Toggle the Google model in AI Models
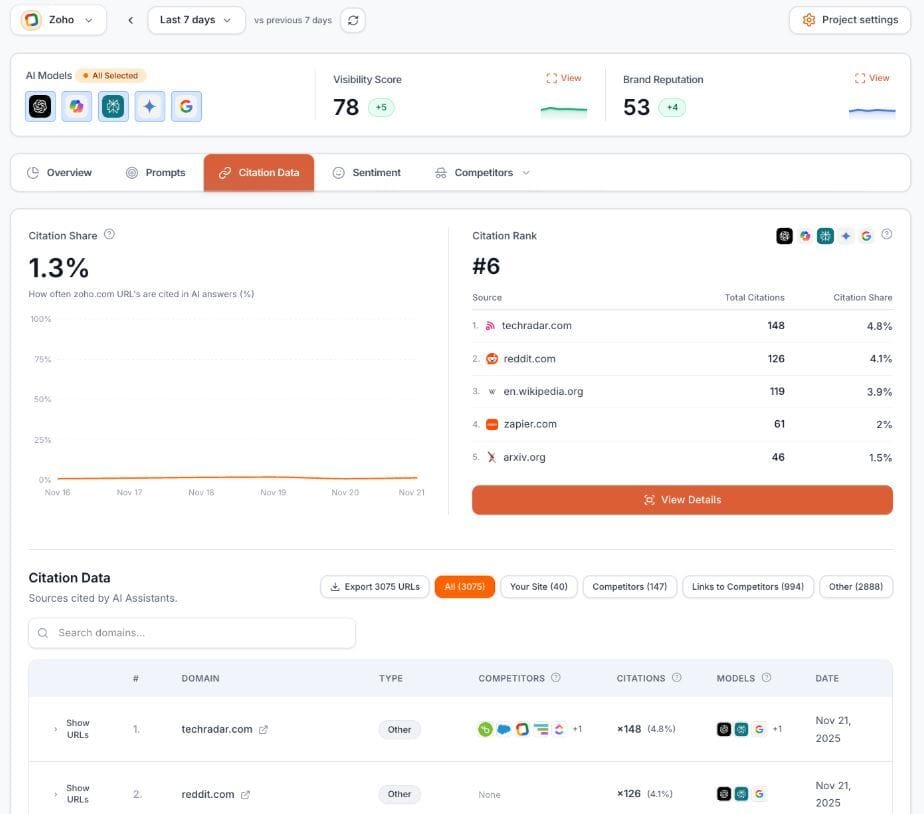 tap(186, 106)
